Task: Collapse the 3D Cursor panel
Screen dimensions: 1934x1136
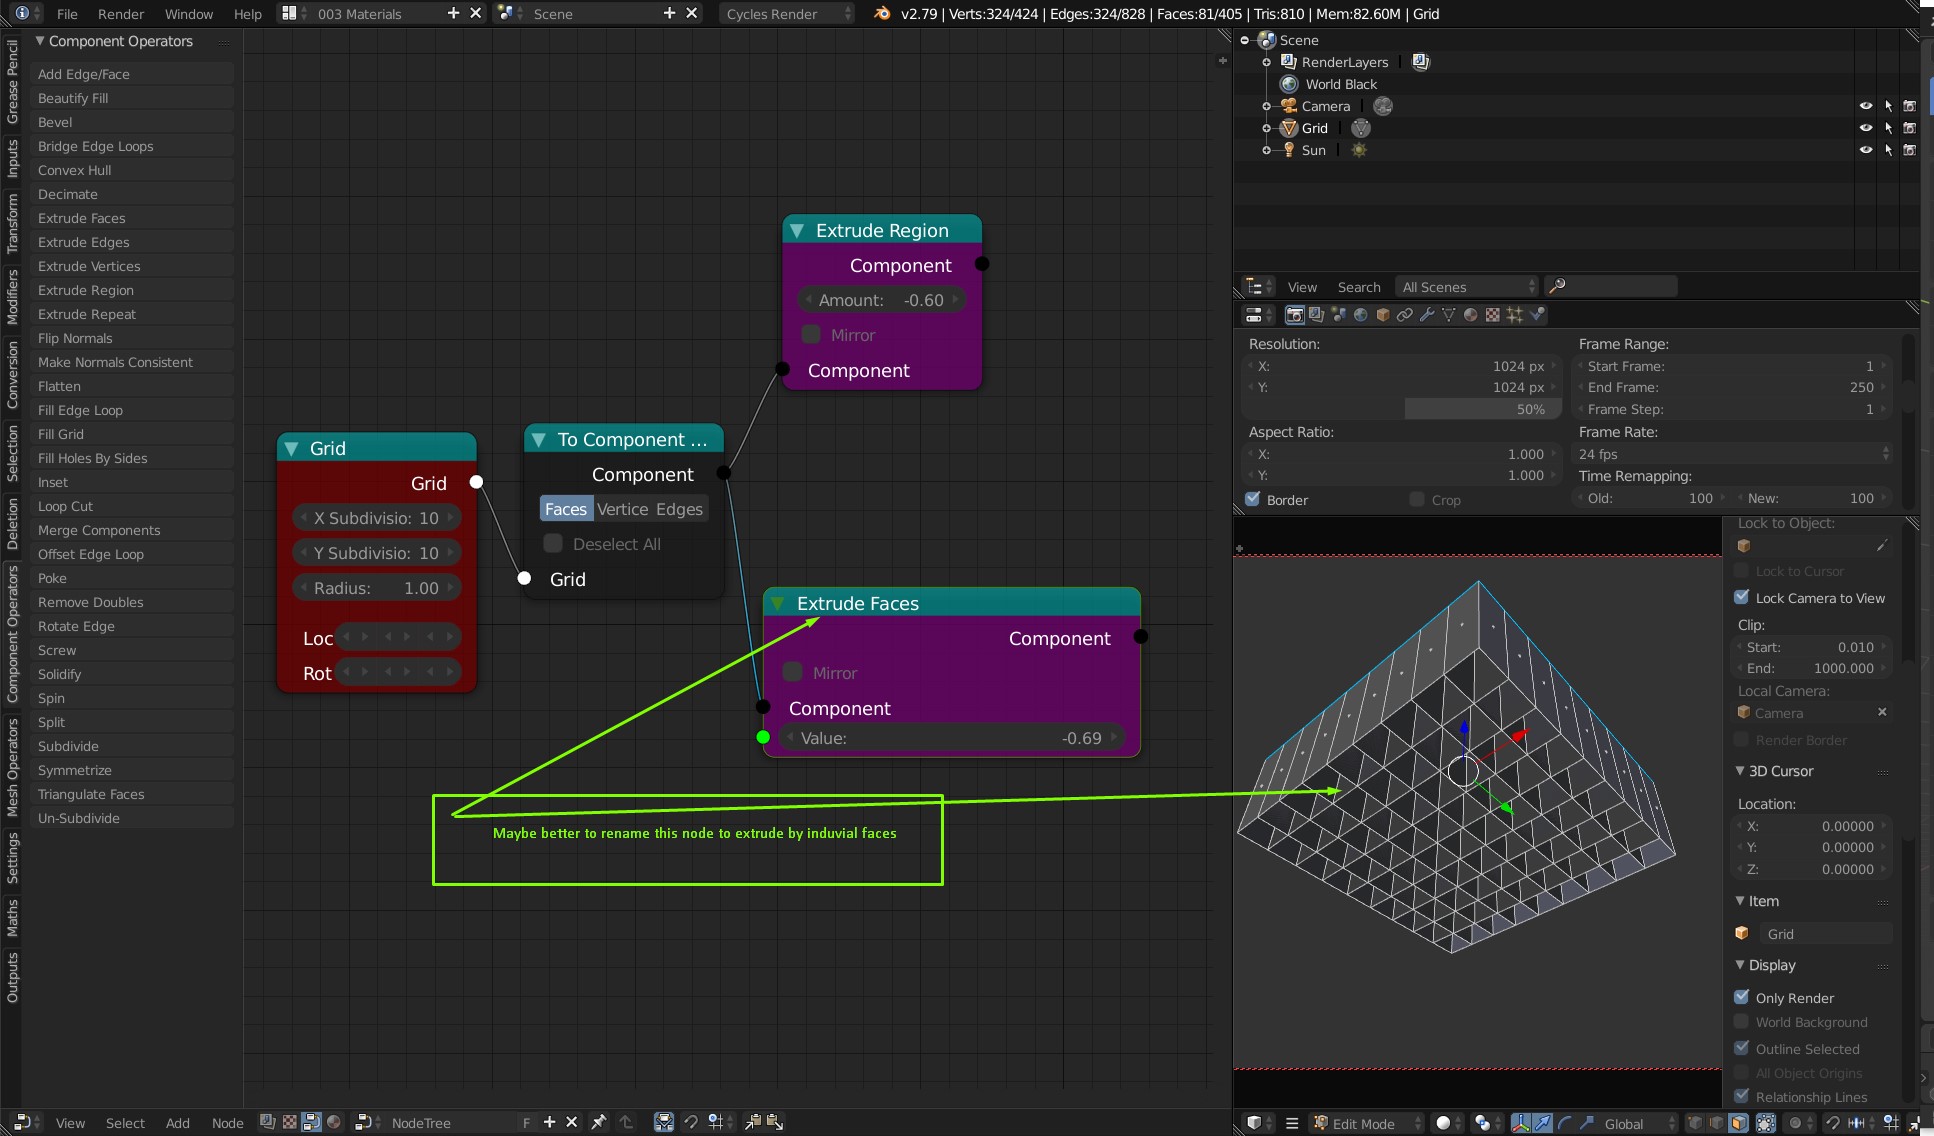Action: (x=1740, y=771)
